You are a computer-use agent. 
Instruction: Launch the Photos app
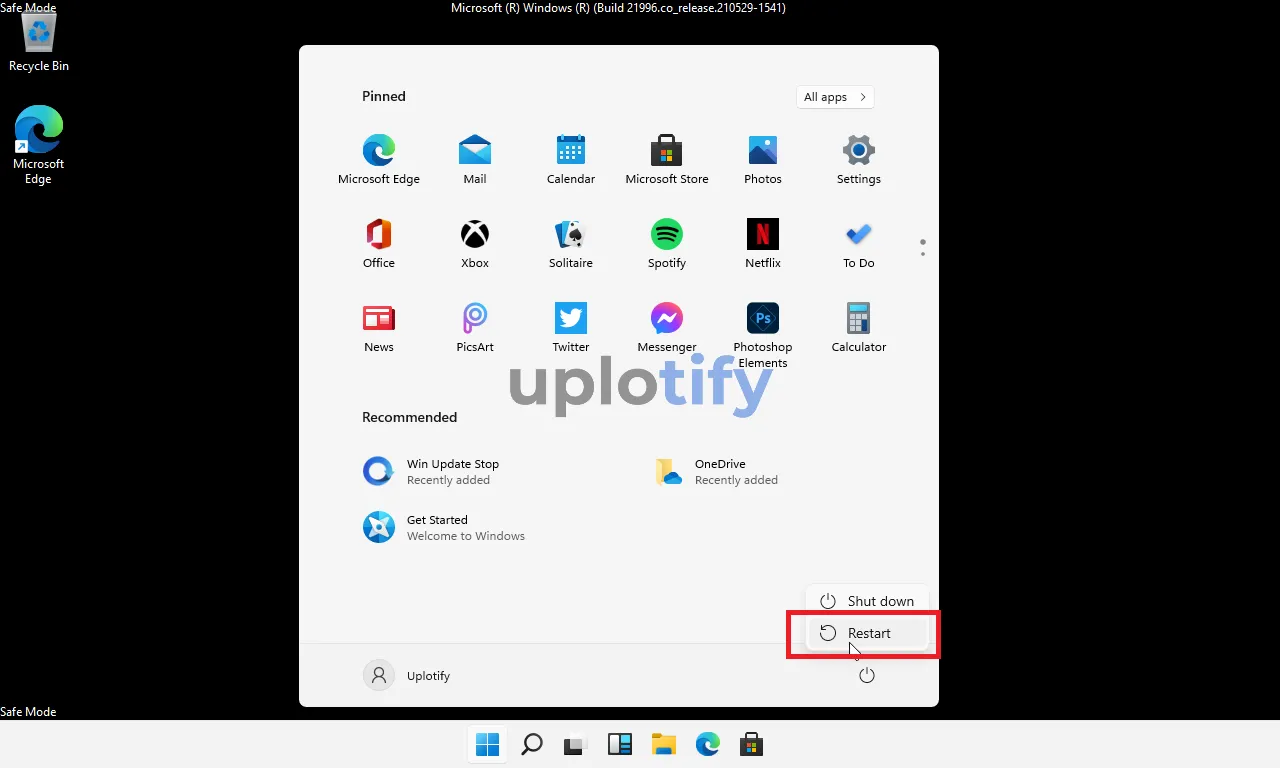tap(763, 160)
